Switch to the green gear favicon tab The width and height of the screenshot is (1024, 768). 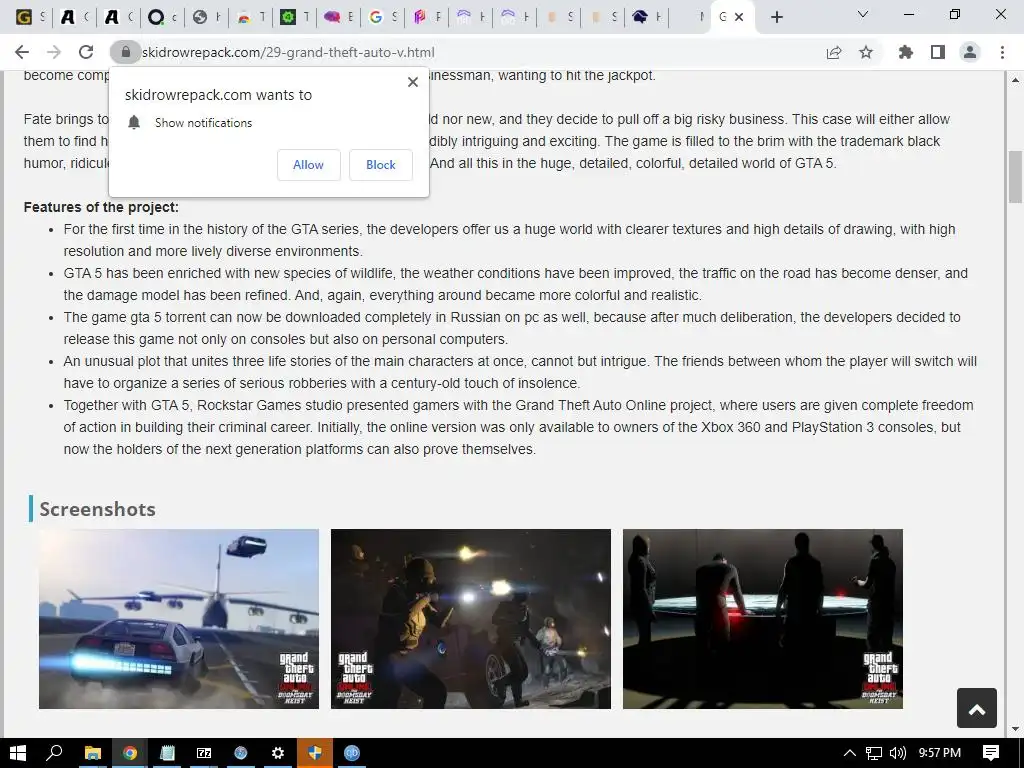pos(288,17)
